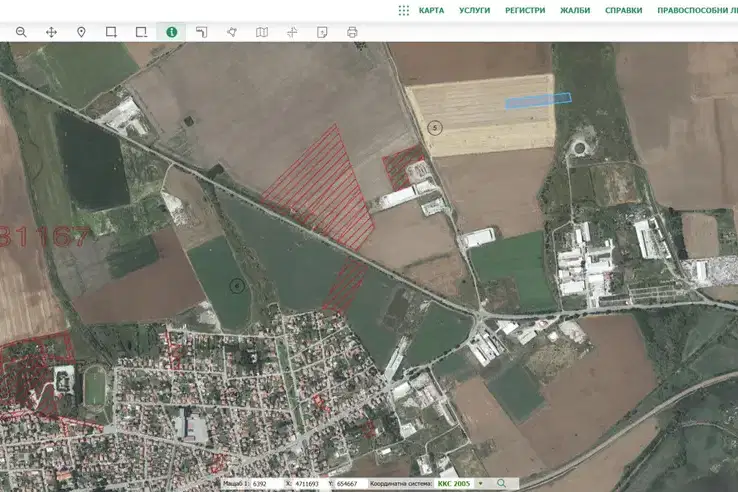Screen dimensions: 738x492
Task: Click the circled number 6 map marker
Action: tap(237, 285)
